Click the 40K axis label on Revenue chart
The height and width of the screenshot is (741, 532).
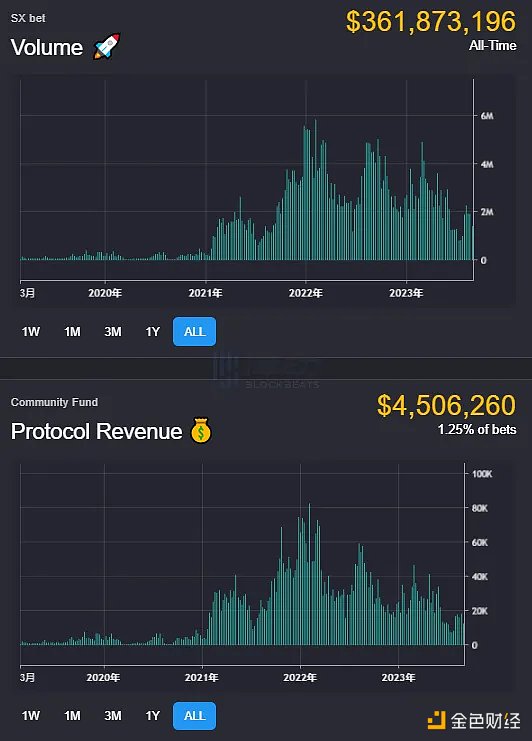[480, 577]
